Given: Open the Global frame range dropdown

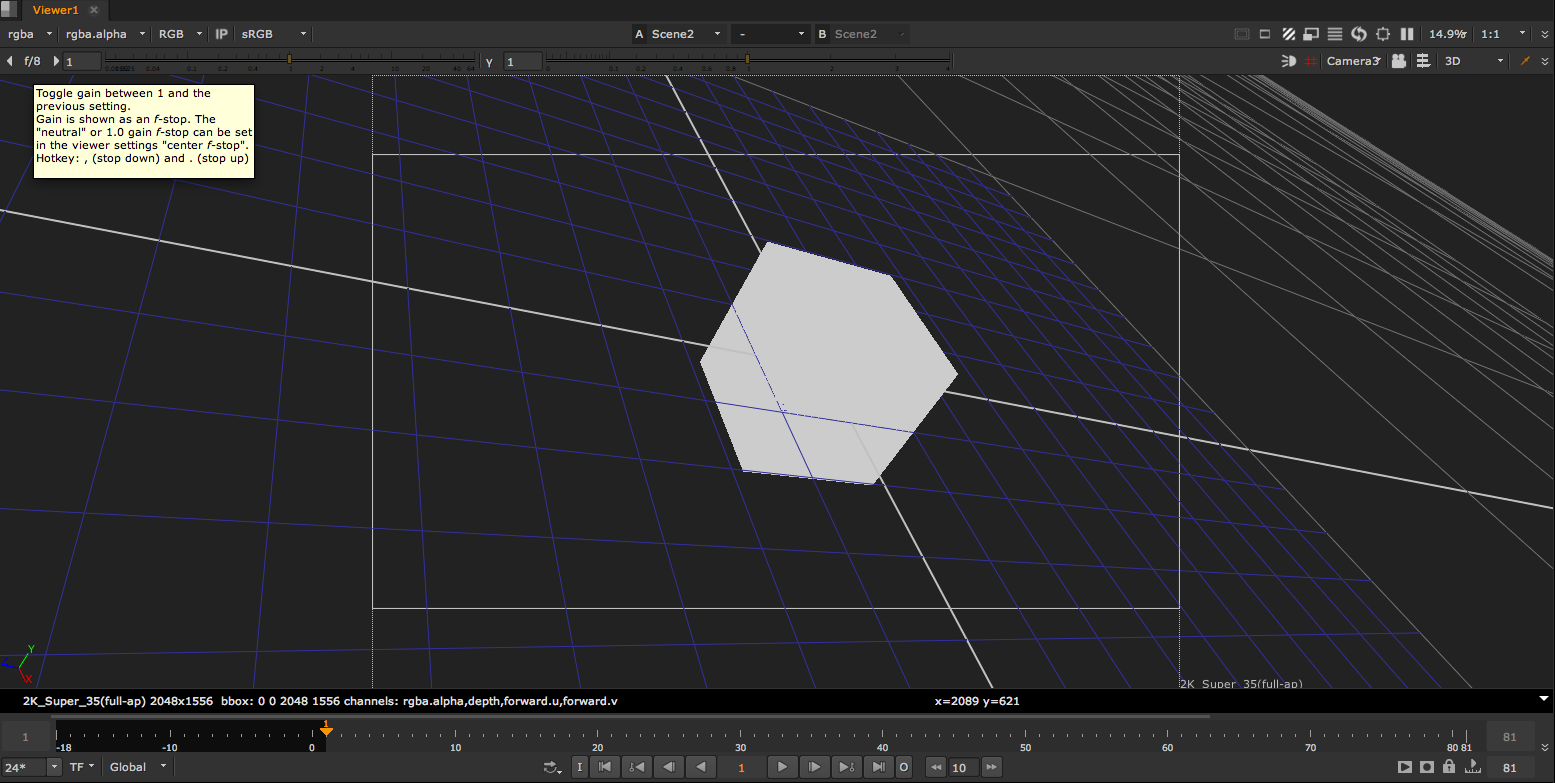Looking at the screenshot, I should tap(136, 767).
